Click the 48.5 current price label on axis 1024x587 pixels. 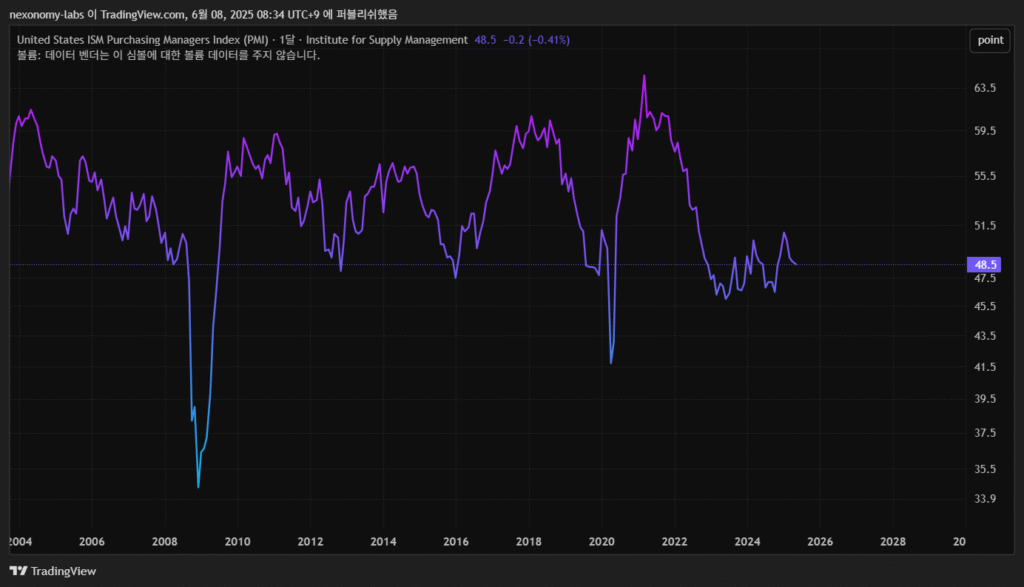click(984, 265)
